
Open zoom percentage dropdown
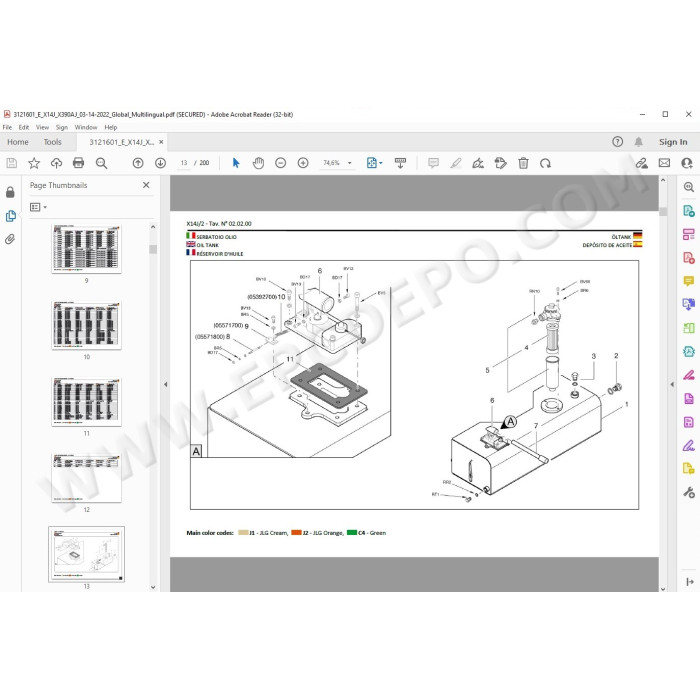tap(350, 163)
